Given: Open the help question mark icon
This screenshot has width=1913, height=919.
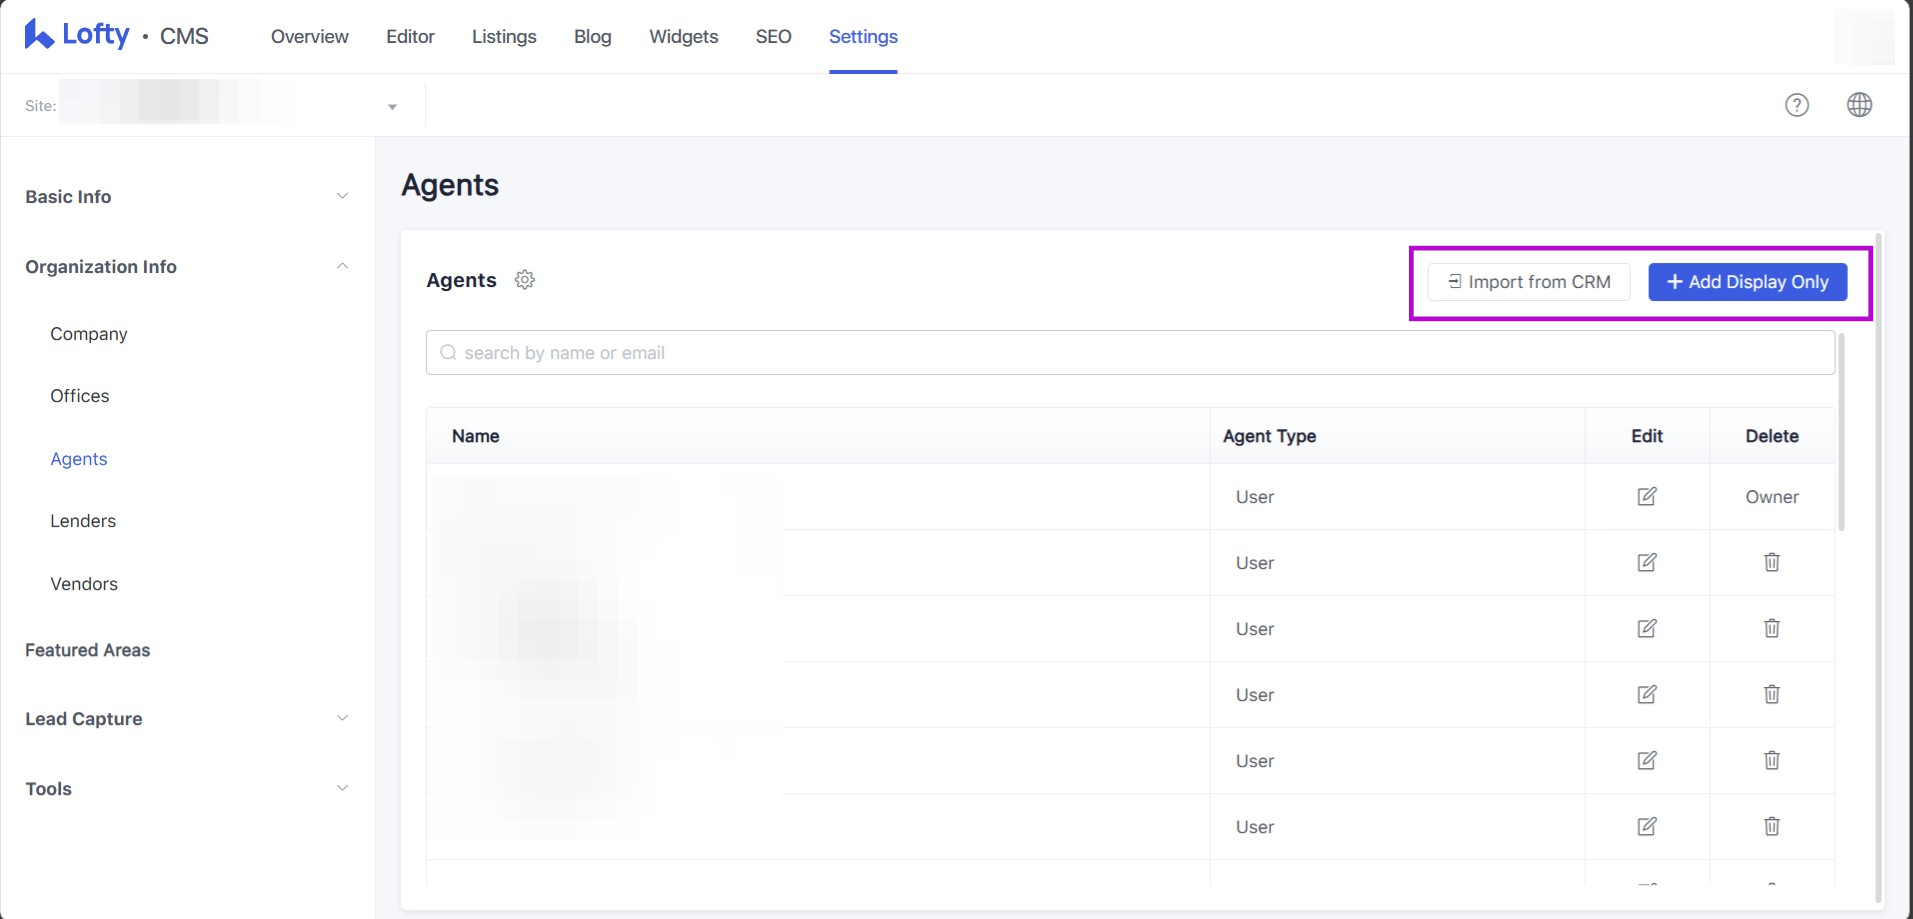Looking at the screenshot, I should click(x=1796, y=105).
